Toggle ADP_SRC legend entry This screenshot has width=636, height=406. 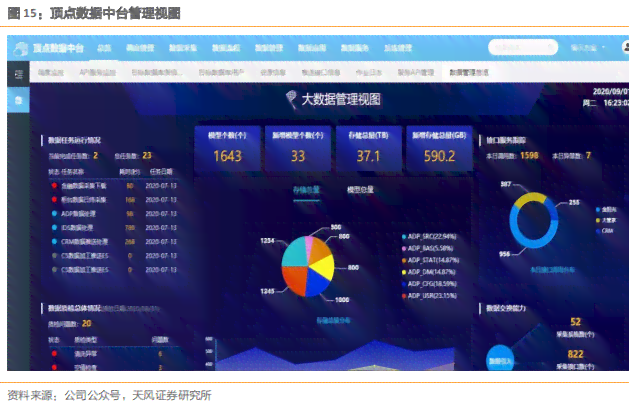tap(430, 236)
